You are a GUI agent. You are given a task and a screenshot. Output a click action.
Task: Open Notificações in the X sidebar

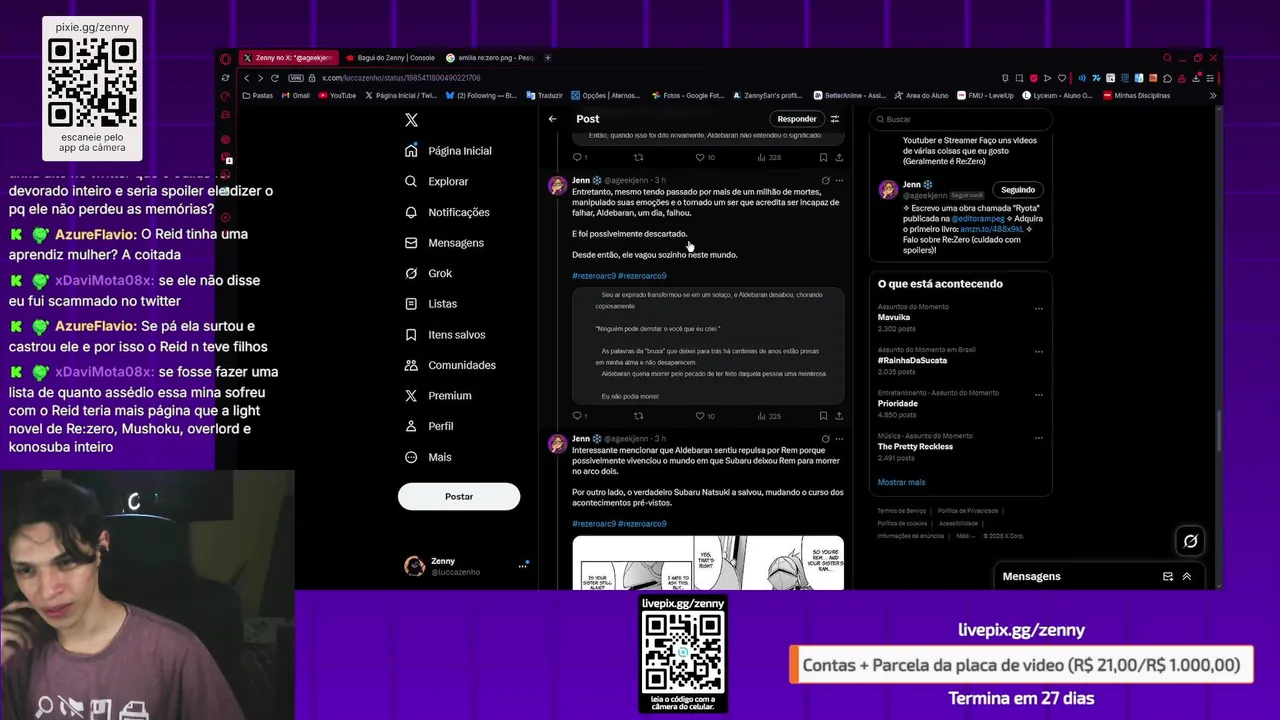click(447, 212)
